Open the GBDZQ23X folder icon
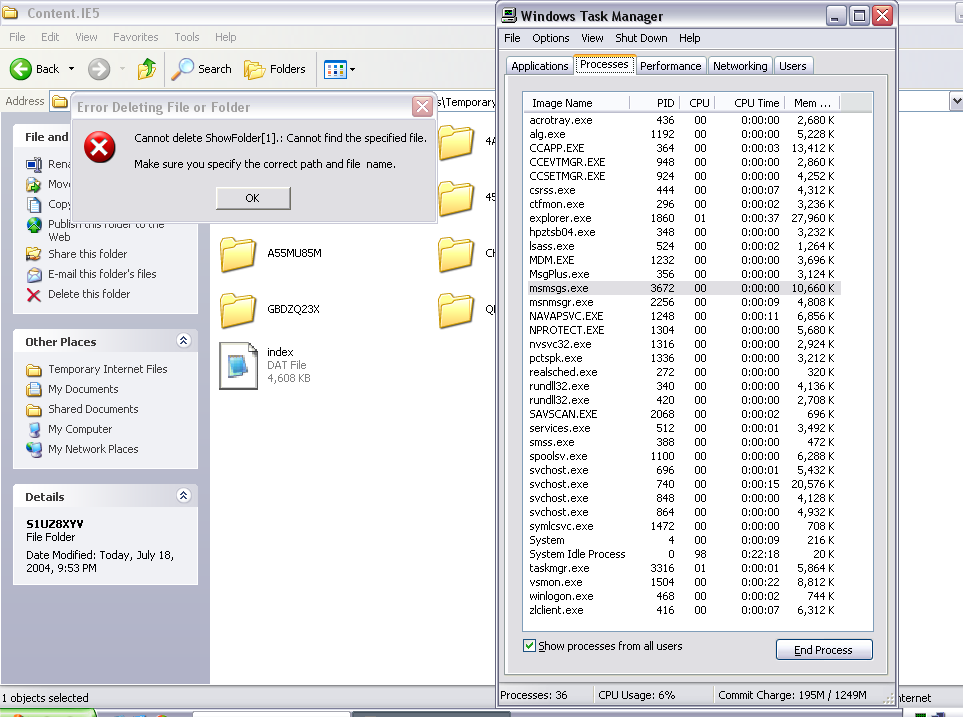The height and width of the screenshot is (717, 963). pos(239,310)
